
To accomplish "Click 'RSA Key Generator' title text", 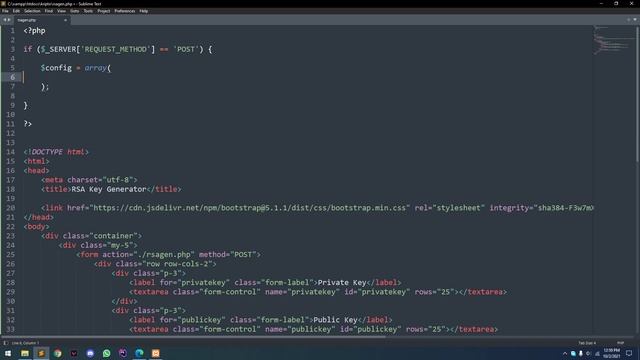I will [109, 189].
